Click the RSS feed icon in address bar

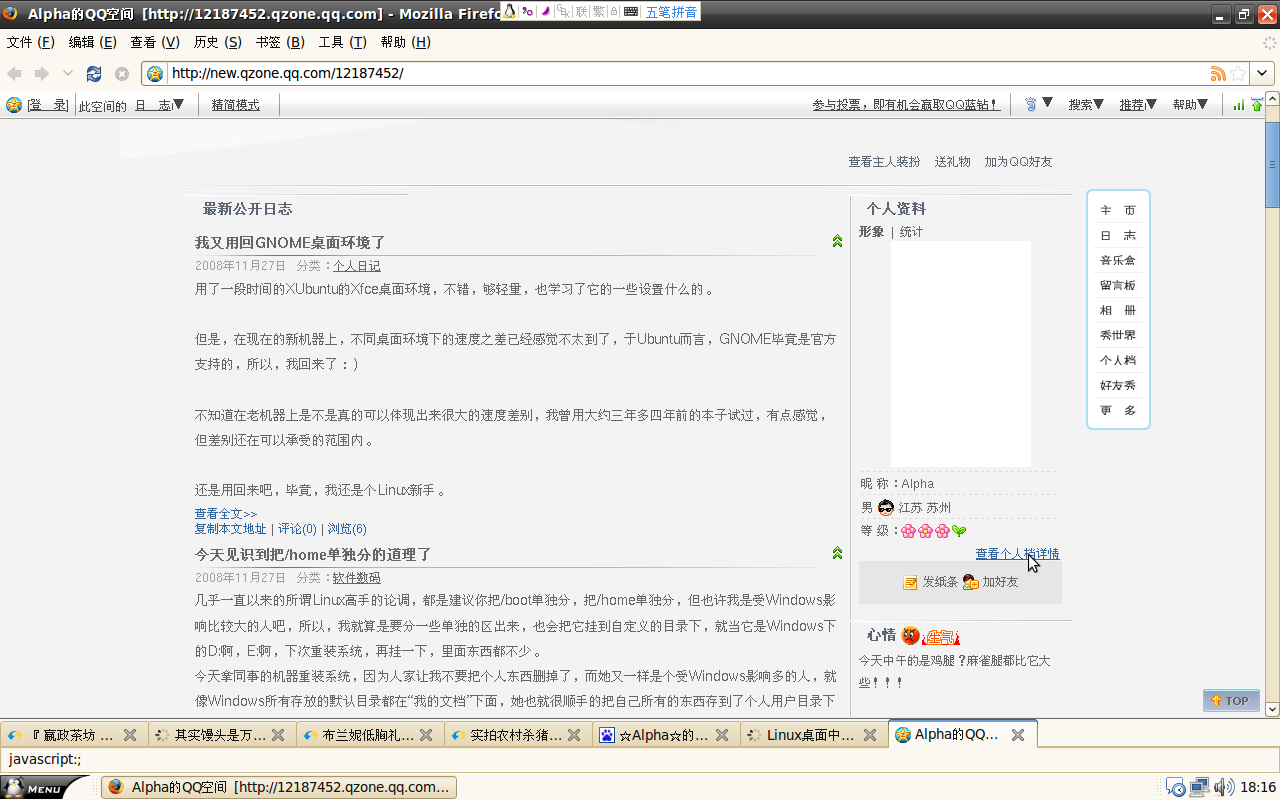tap(1218, 73)
